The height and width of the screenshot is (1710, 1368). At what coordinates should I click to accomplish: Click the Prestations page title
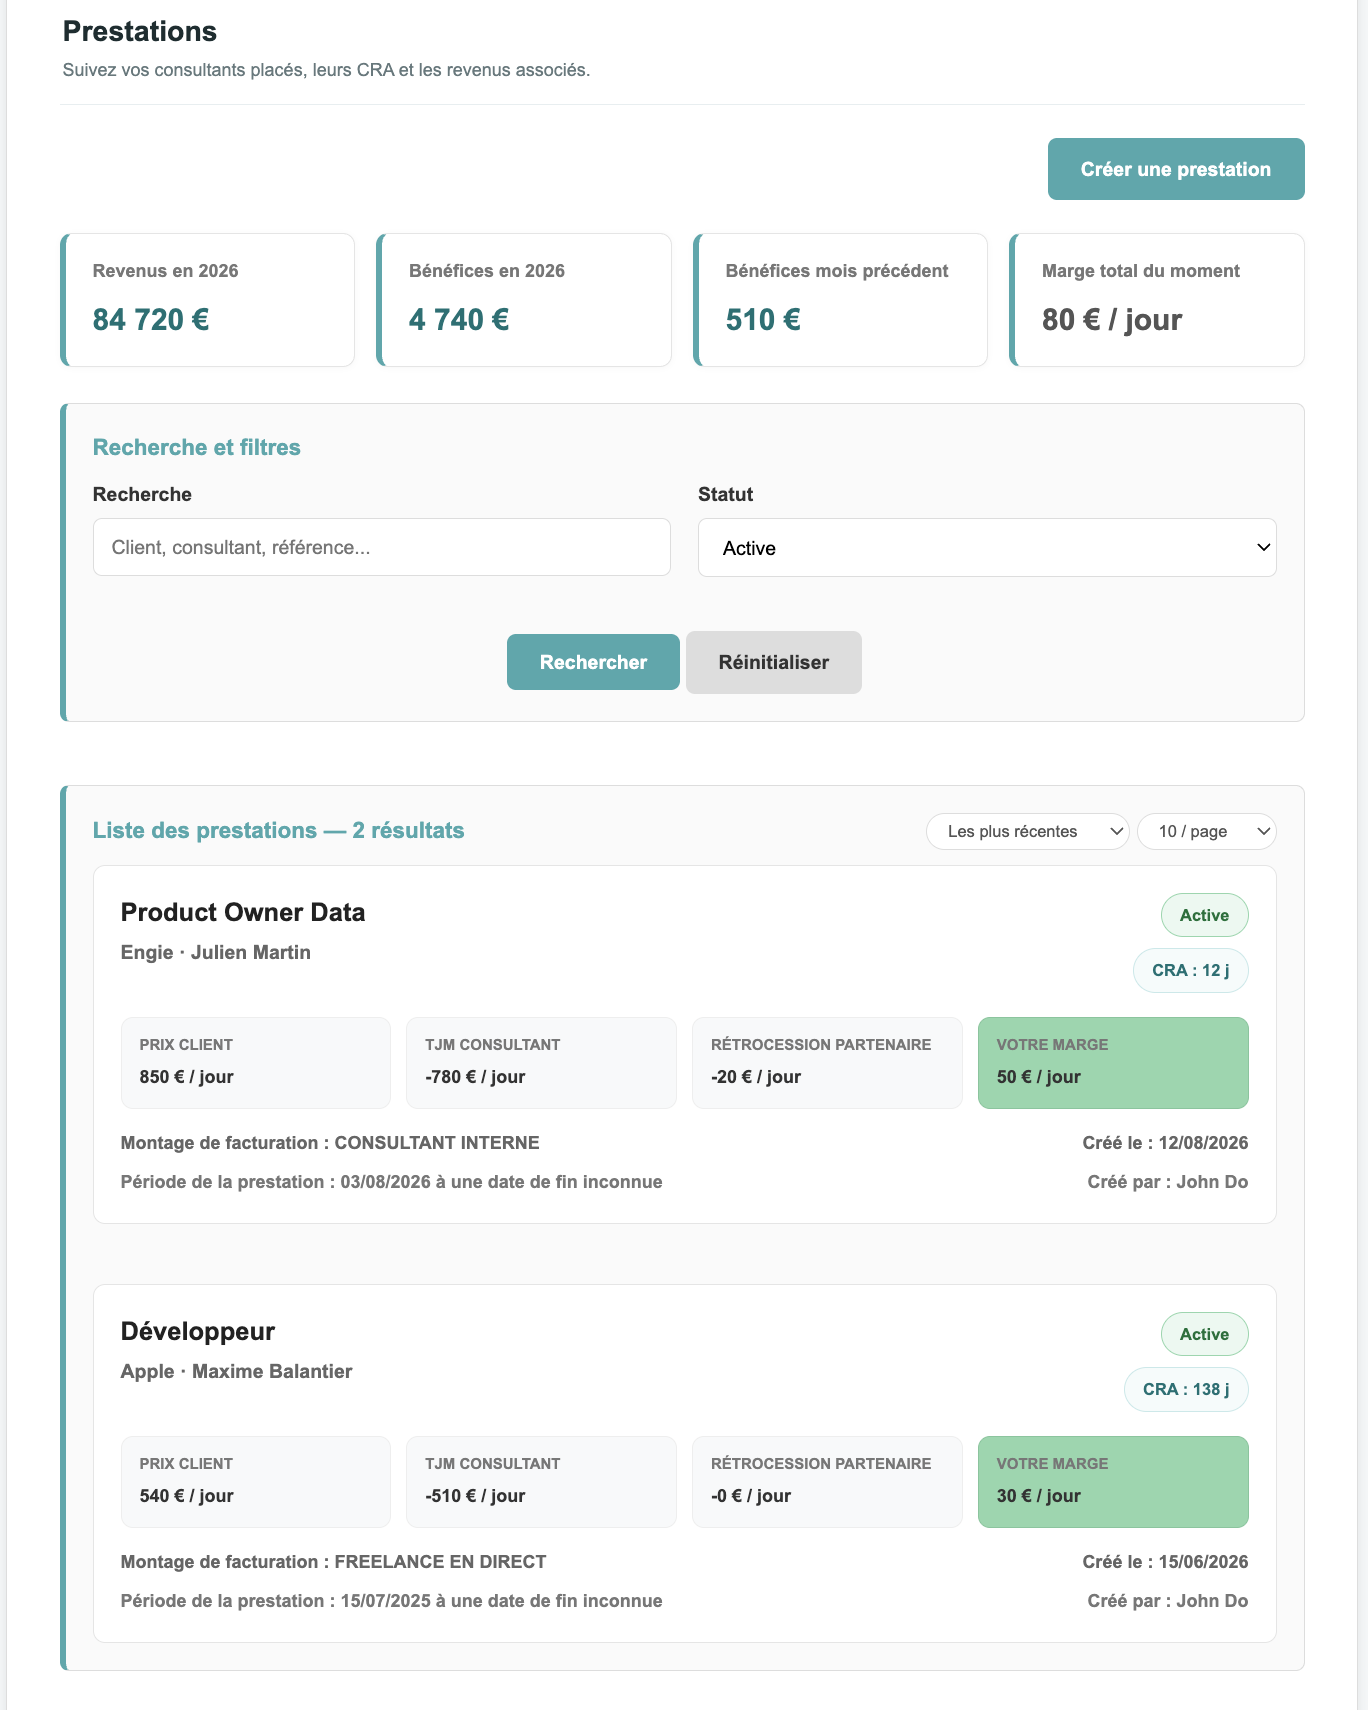point(140,31)
